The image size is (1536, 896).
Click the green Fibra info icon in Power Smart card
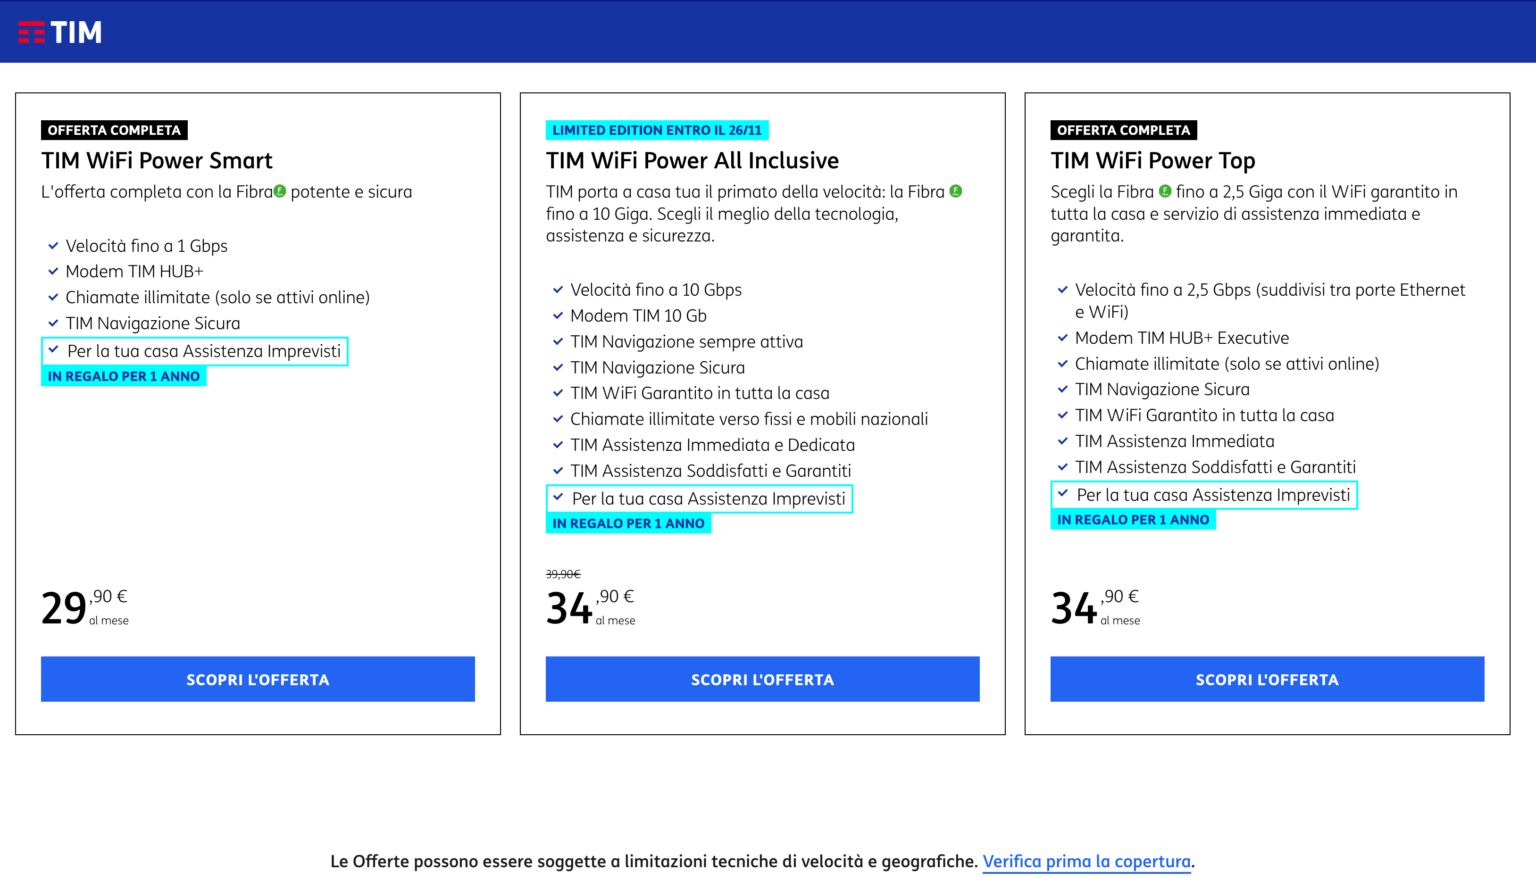(x=281, y=190)
